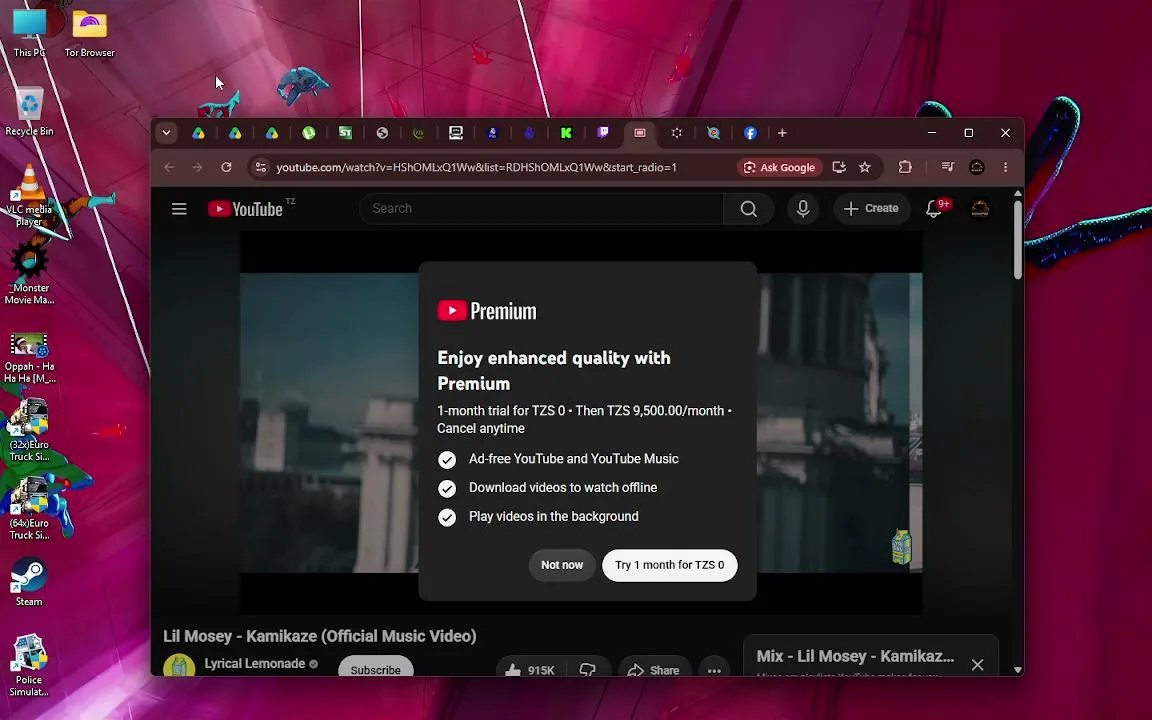
Task: Go to YouTube home via logo
Action: coord(245,209)
